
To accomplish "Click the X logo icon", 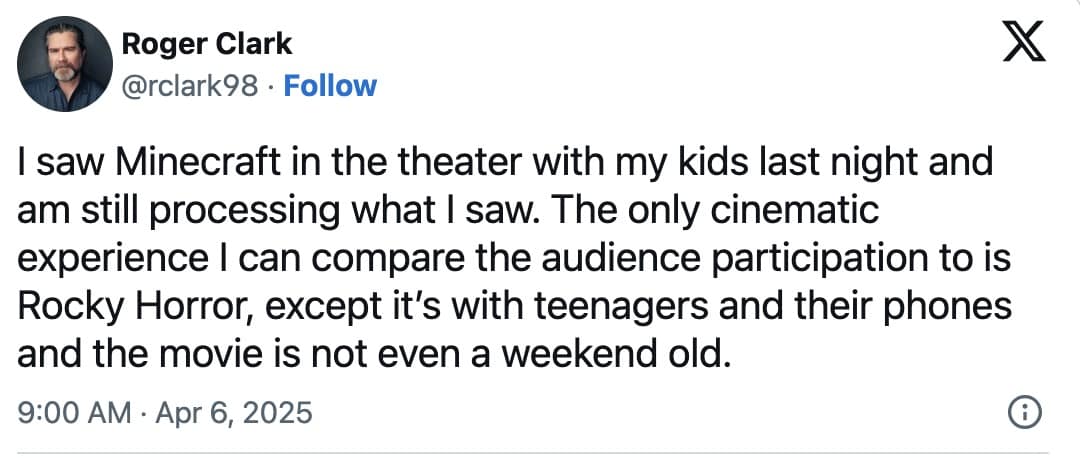I will click(x=1023, y=46).
